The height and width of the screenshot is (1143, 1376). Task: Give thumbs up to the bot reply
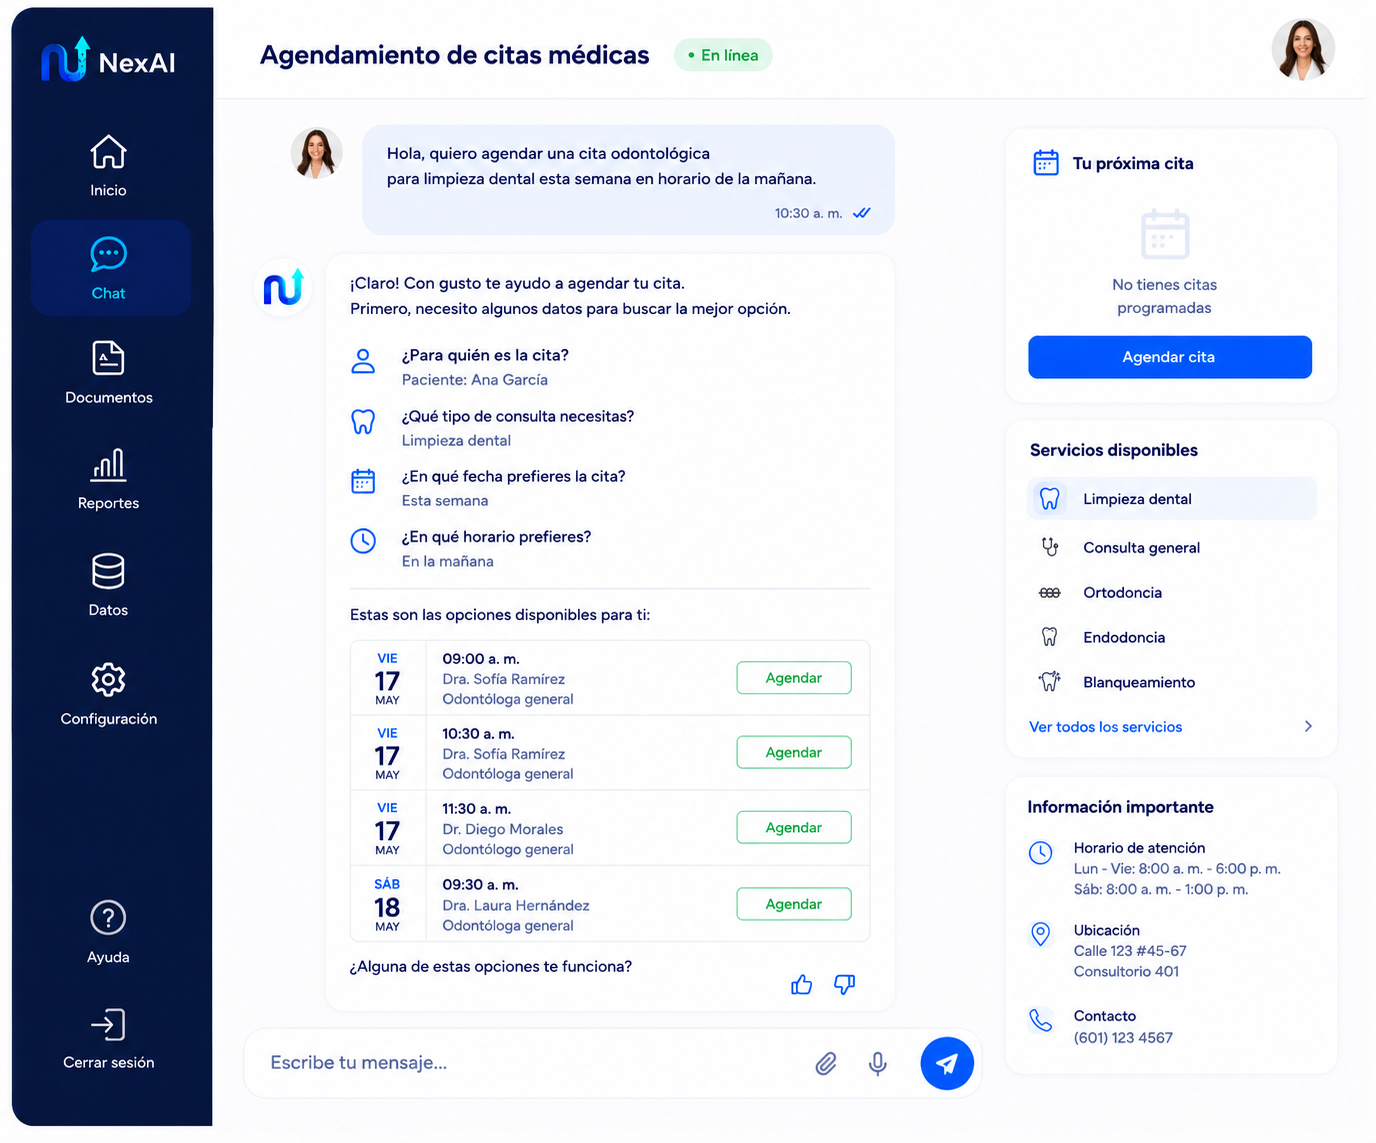(x=802, y=985)
